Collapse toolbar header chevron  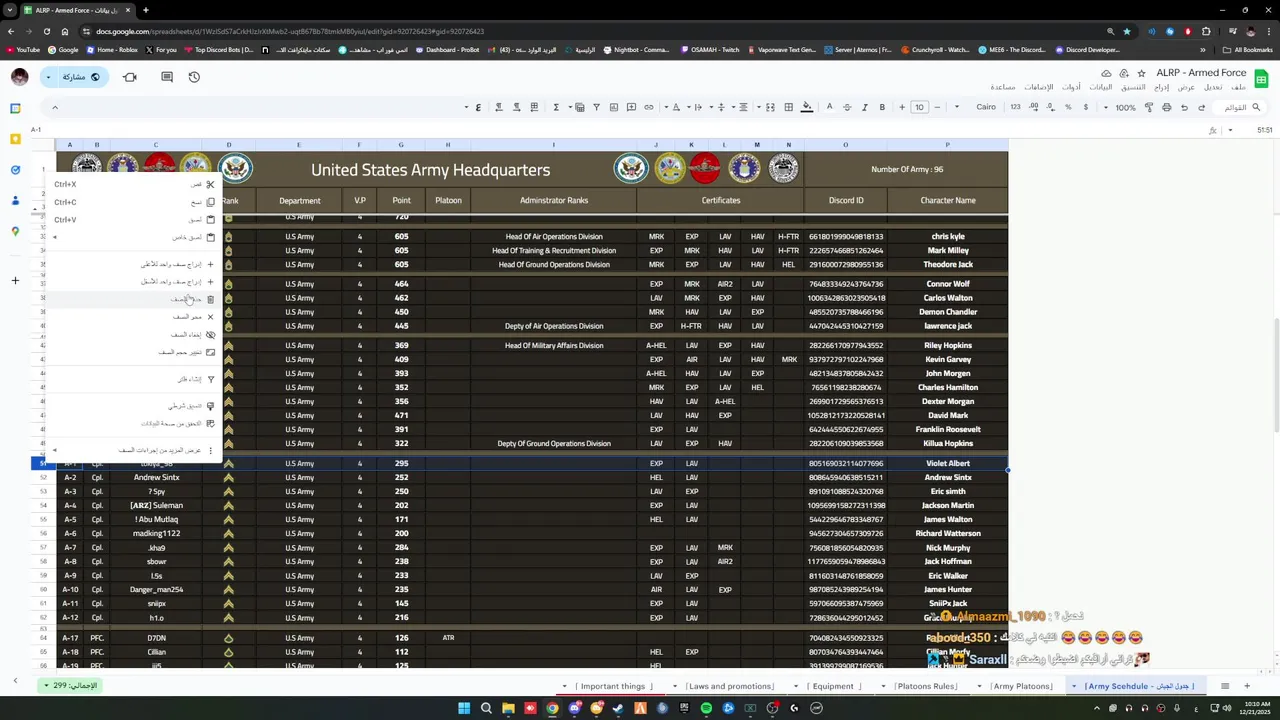pyautogui.click(x=54, y=107)
